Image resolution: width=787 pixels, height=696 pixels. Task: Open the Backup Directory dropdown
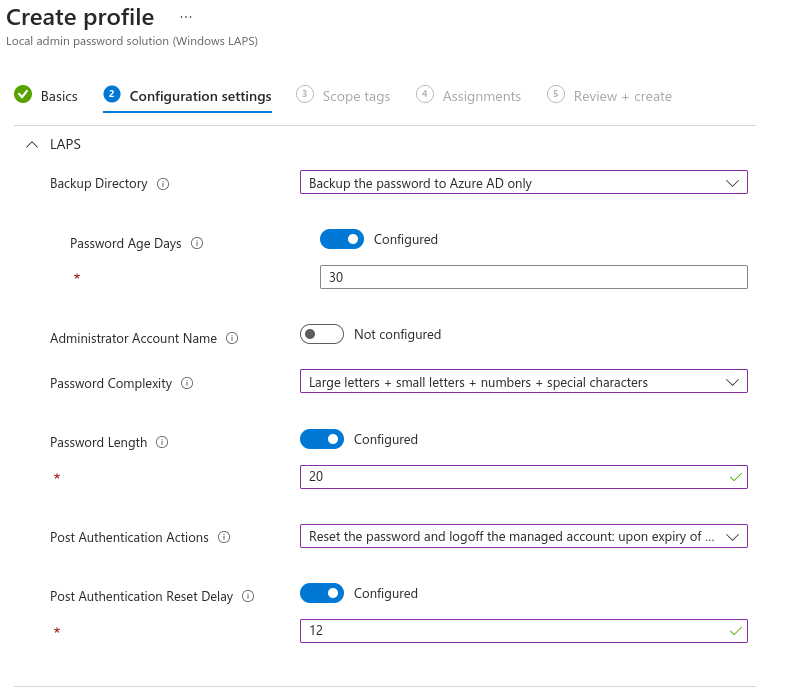pos(523,183)
